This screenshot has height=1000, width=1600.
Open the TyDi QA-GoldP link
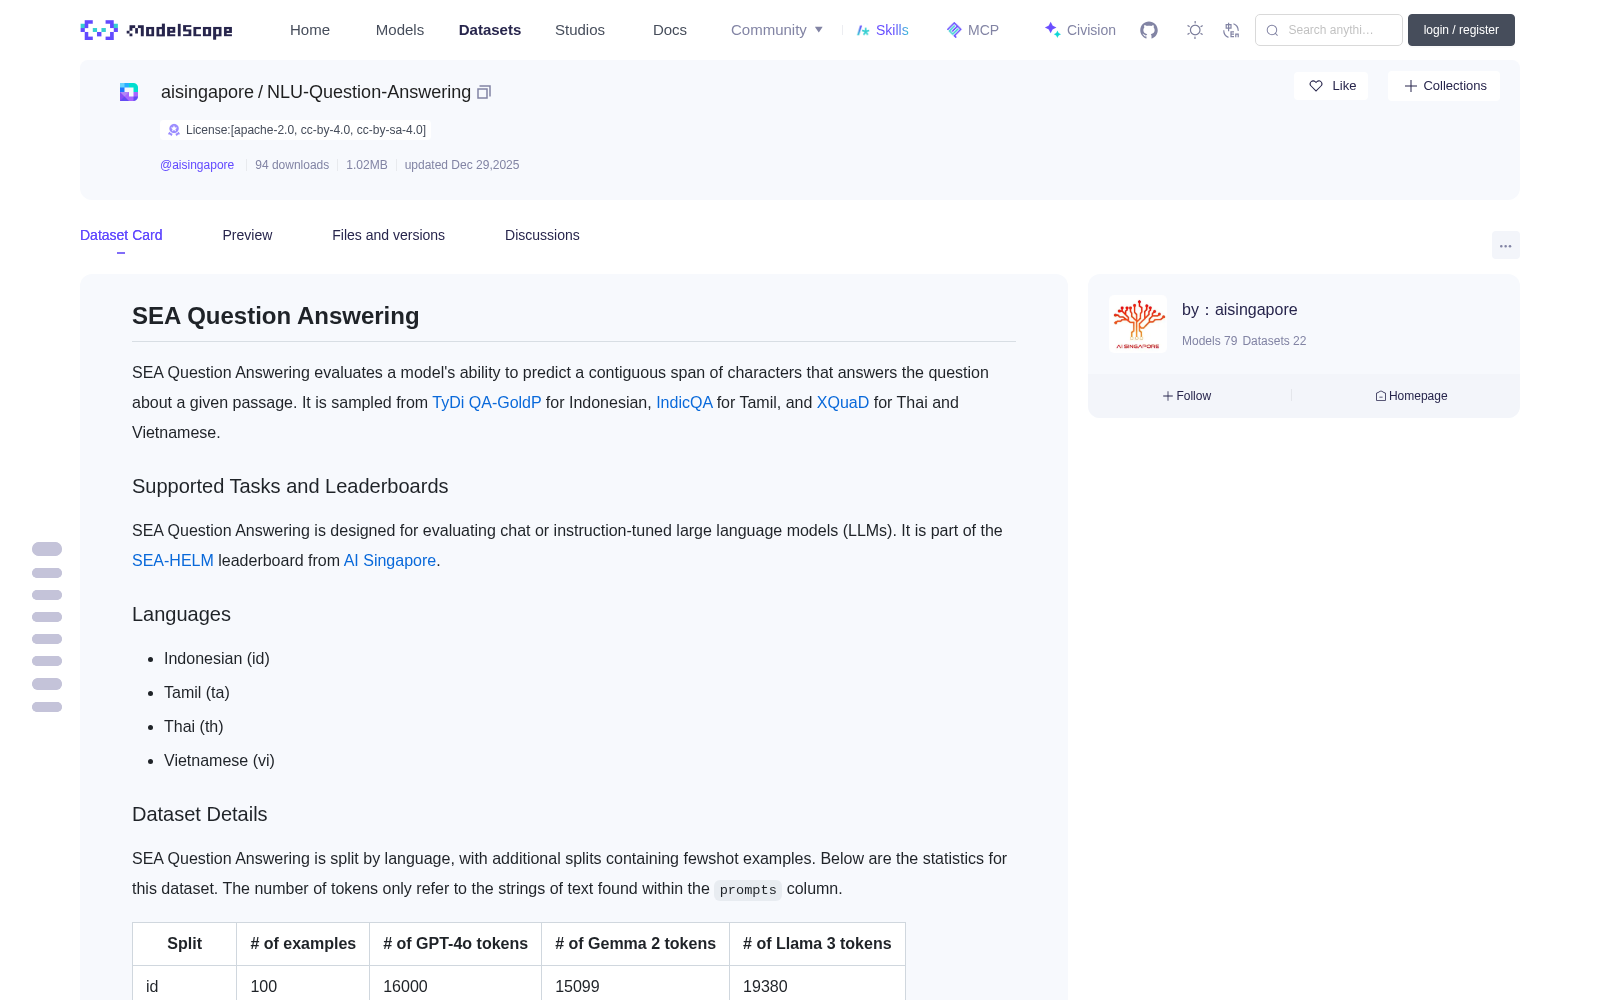(486, 402)
